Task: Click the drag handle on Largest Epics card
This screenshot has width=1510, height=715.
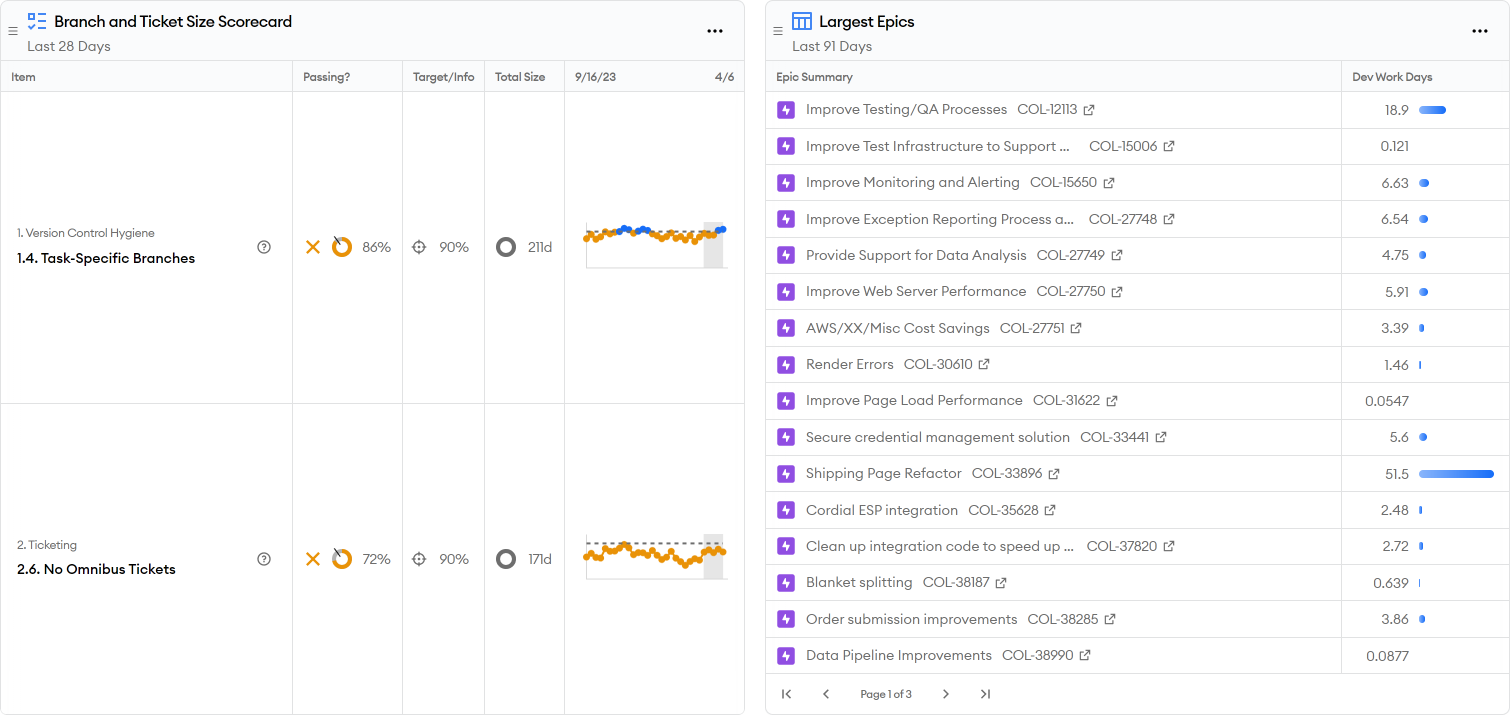Action: pyautogui.click(x=777, y=30)
